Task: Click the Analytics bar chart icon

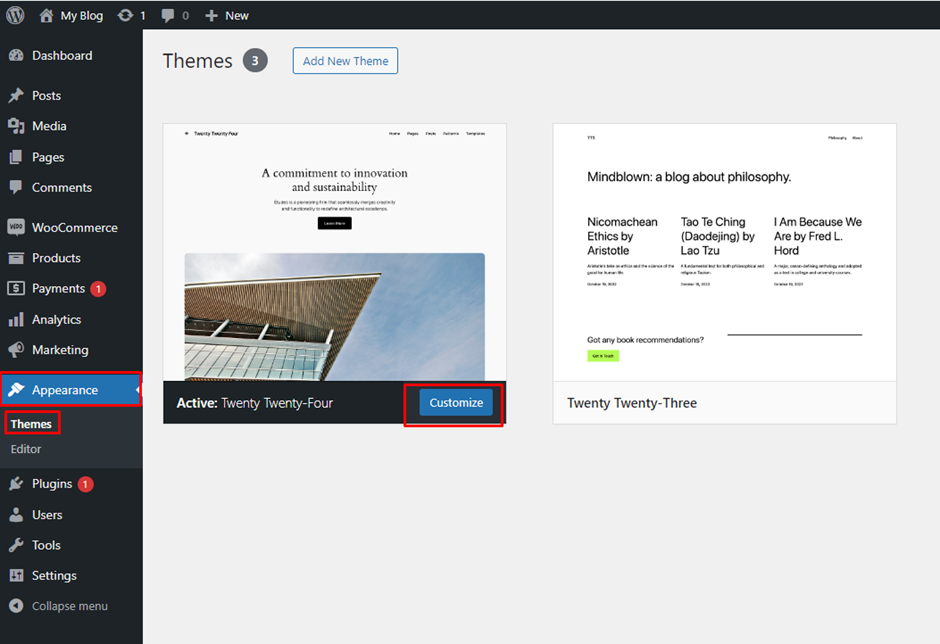Action: 24,319
